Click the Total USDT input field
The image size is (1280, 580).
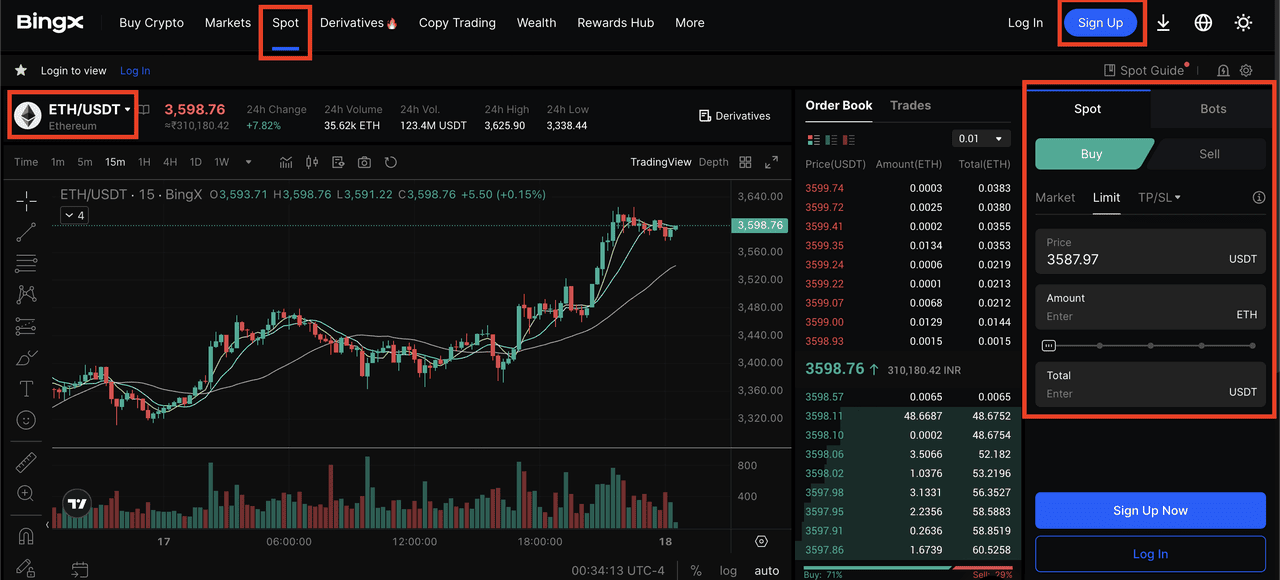click(1150, 384)
